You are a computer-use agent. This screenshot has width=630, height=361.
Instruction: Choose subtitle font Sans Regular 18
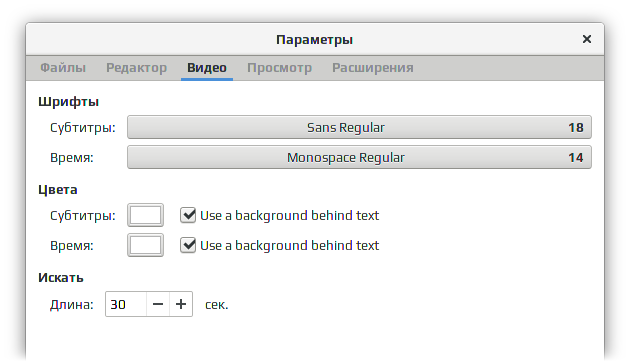(359, 127)
